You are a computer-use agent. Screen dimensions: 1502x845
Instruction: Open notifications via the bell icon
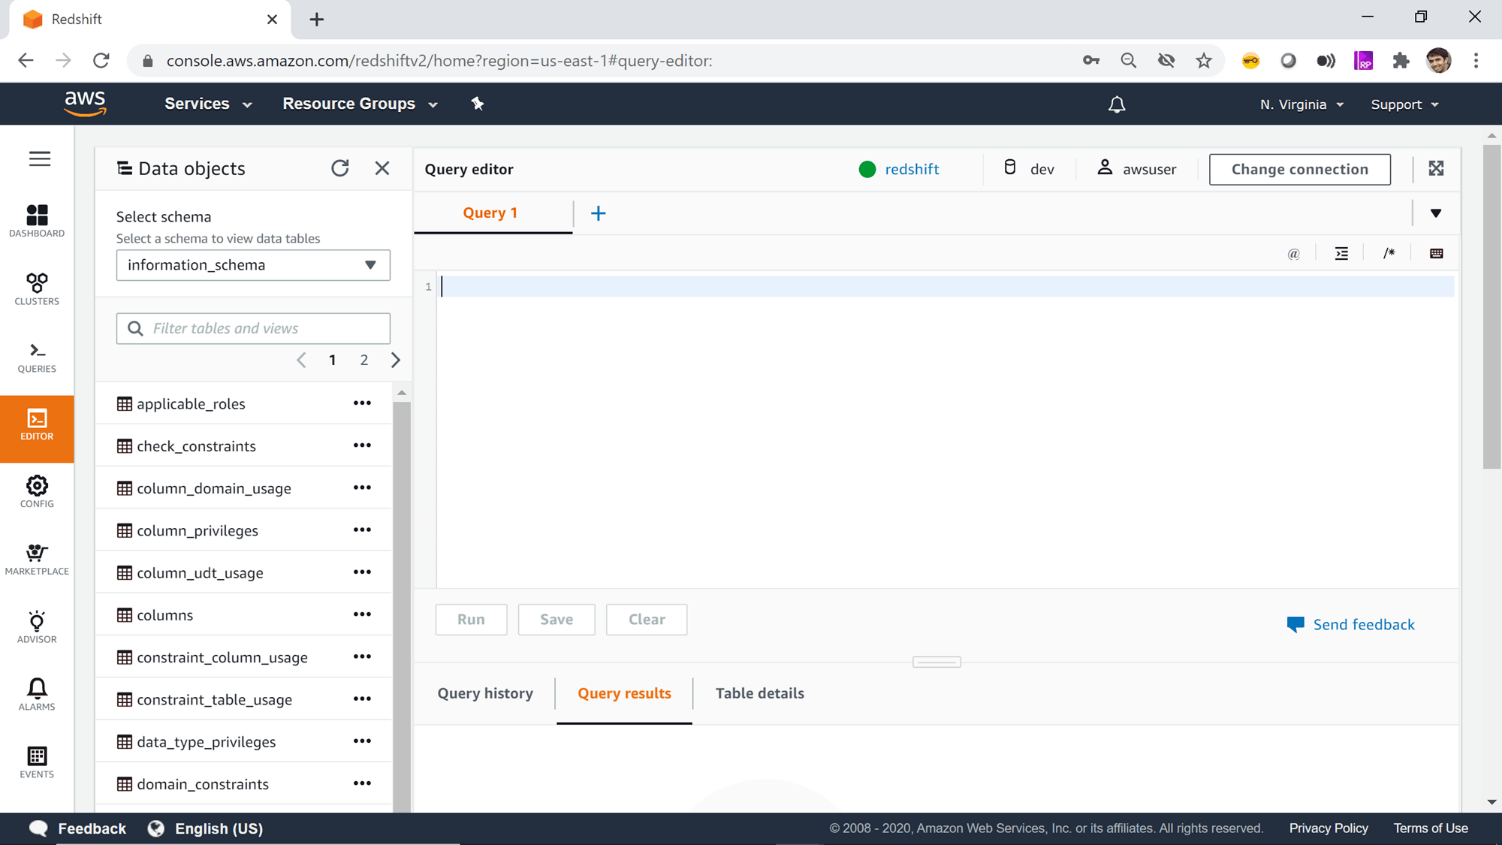[1117, 104]
